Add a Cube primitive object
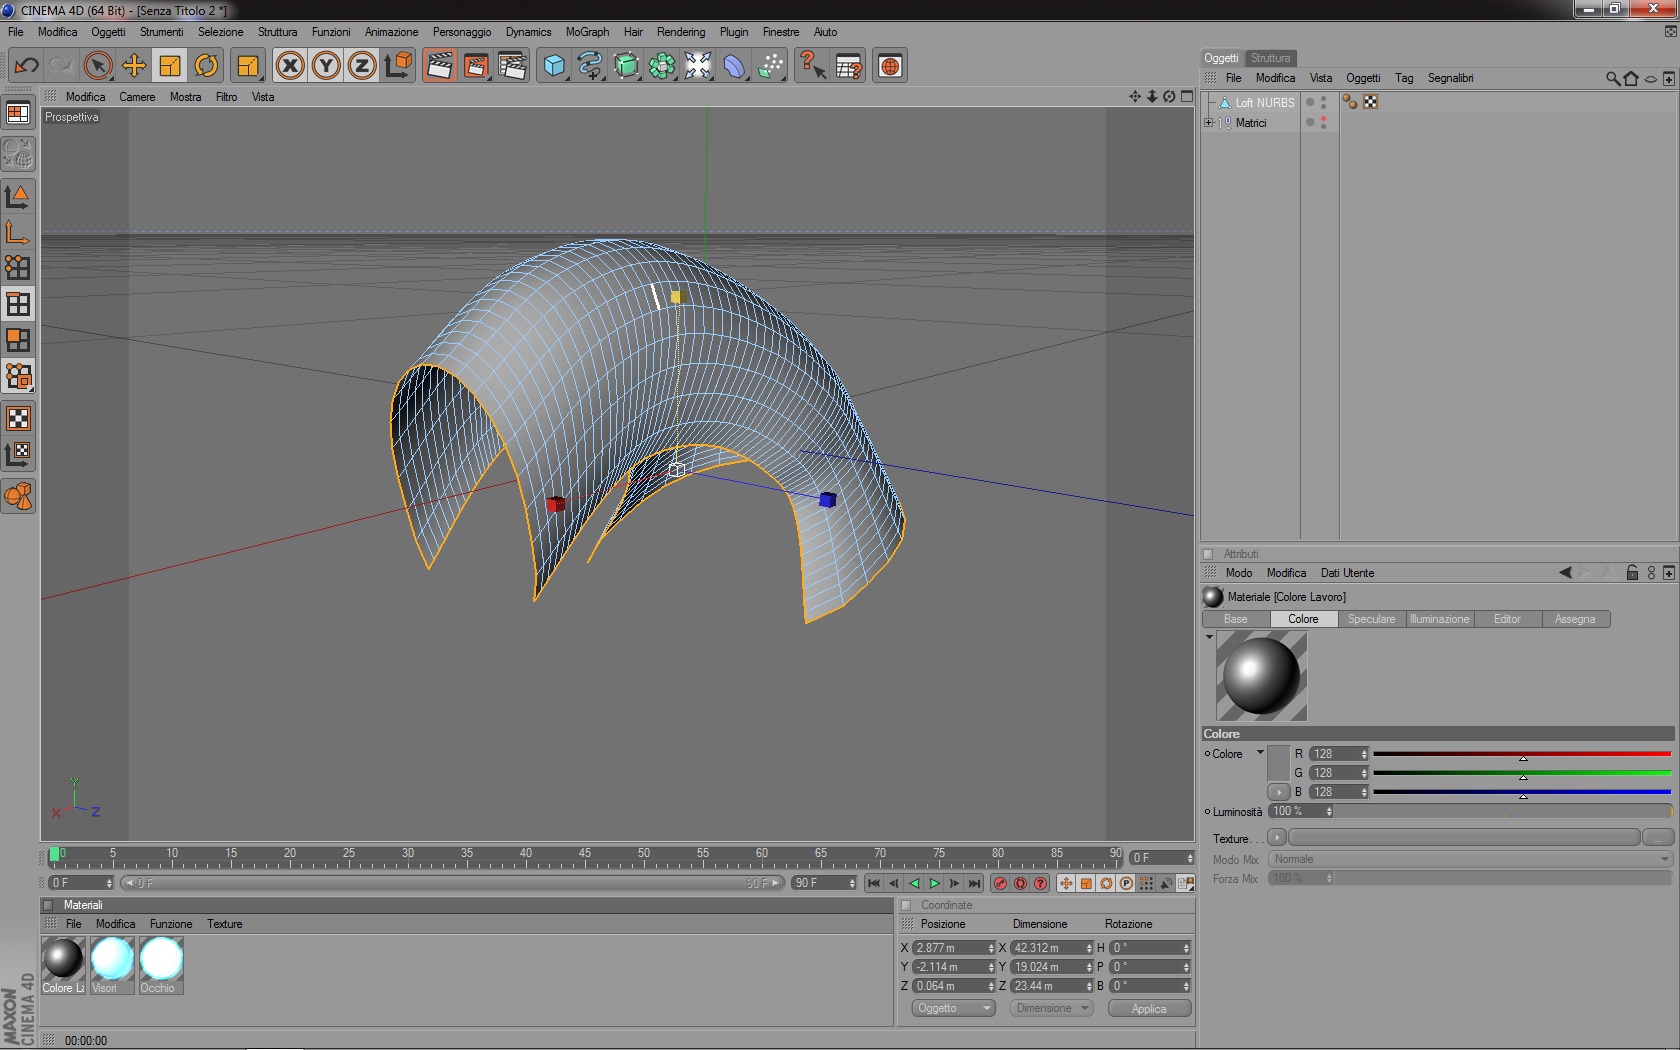Image resolution: width=1680 pixels, height=1050 pixels. 553,66
